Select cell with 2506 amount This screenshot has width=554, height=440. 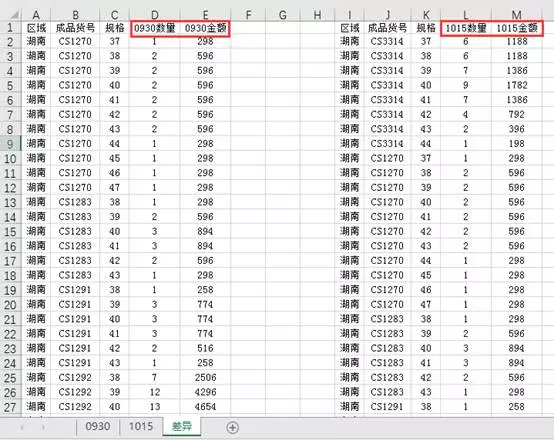(x=205, y=377)
